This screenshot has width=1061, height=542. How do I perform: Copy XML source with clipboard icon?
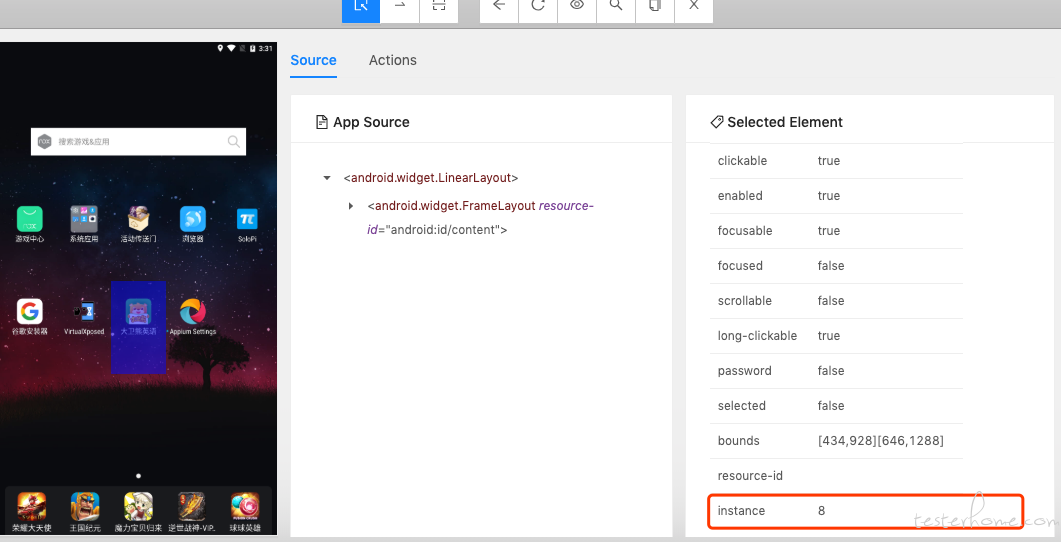pyautogui.click(x=655, y=7)
